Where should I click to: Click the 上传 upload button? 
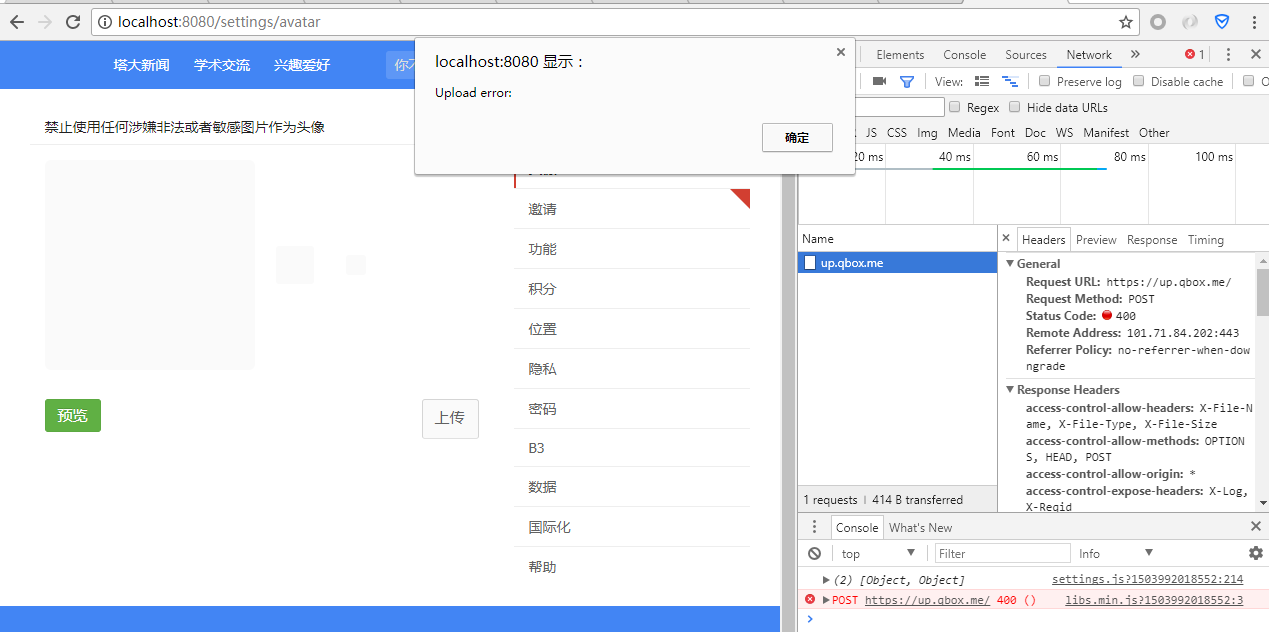coord(450,418)
